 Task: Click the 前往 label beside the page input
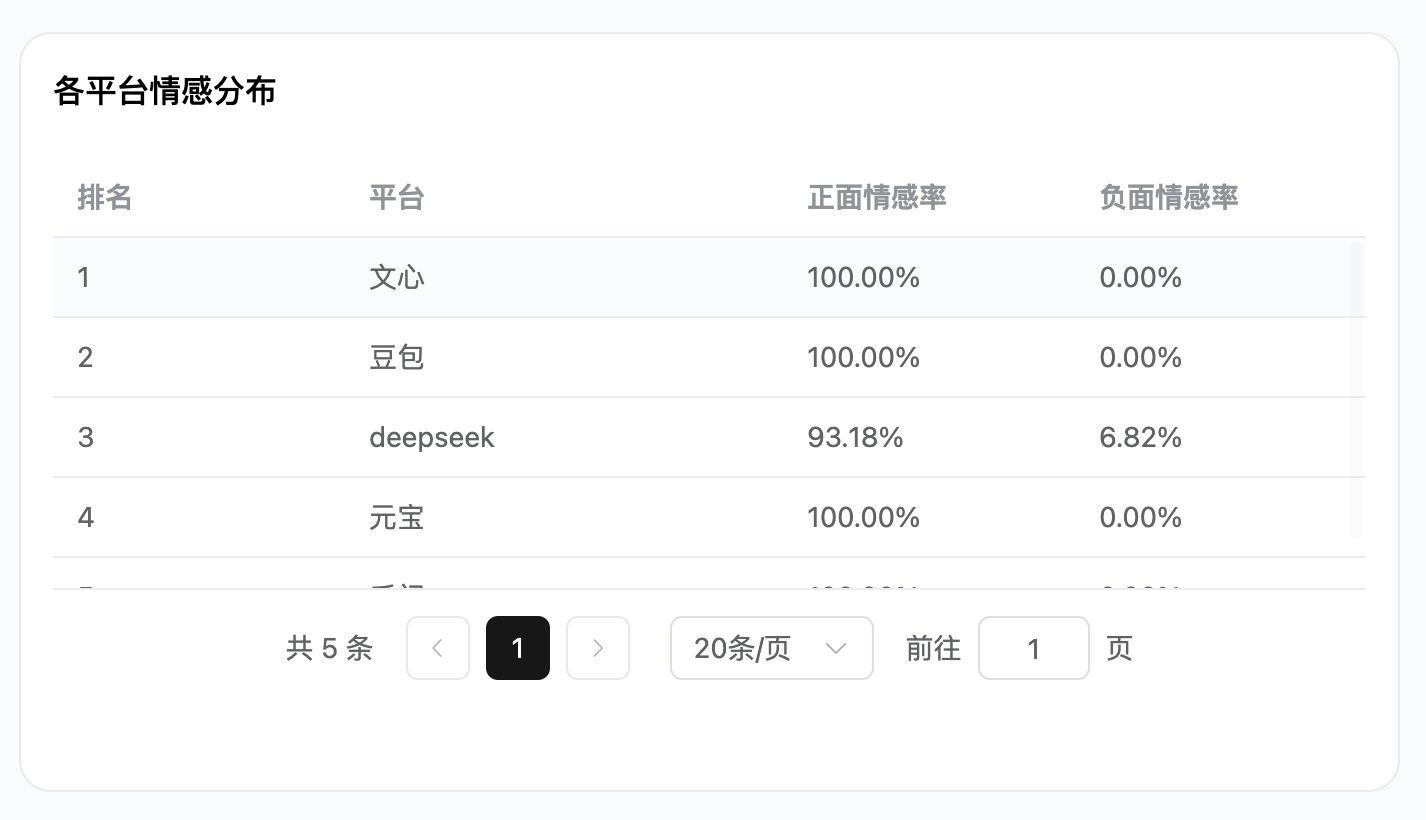(x=933, y=649)
